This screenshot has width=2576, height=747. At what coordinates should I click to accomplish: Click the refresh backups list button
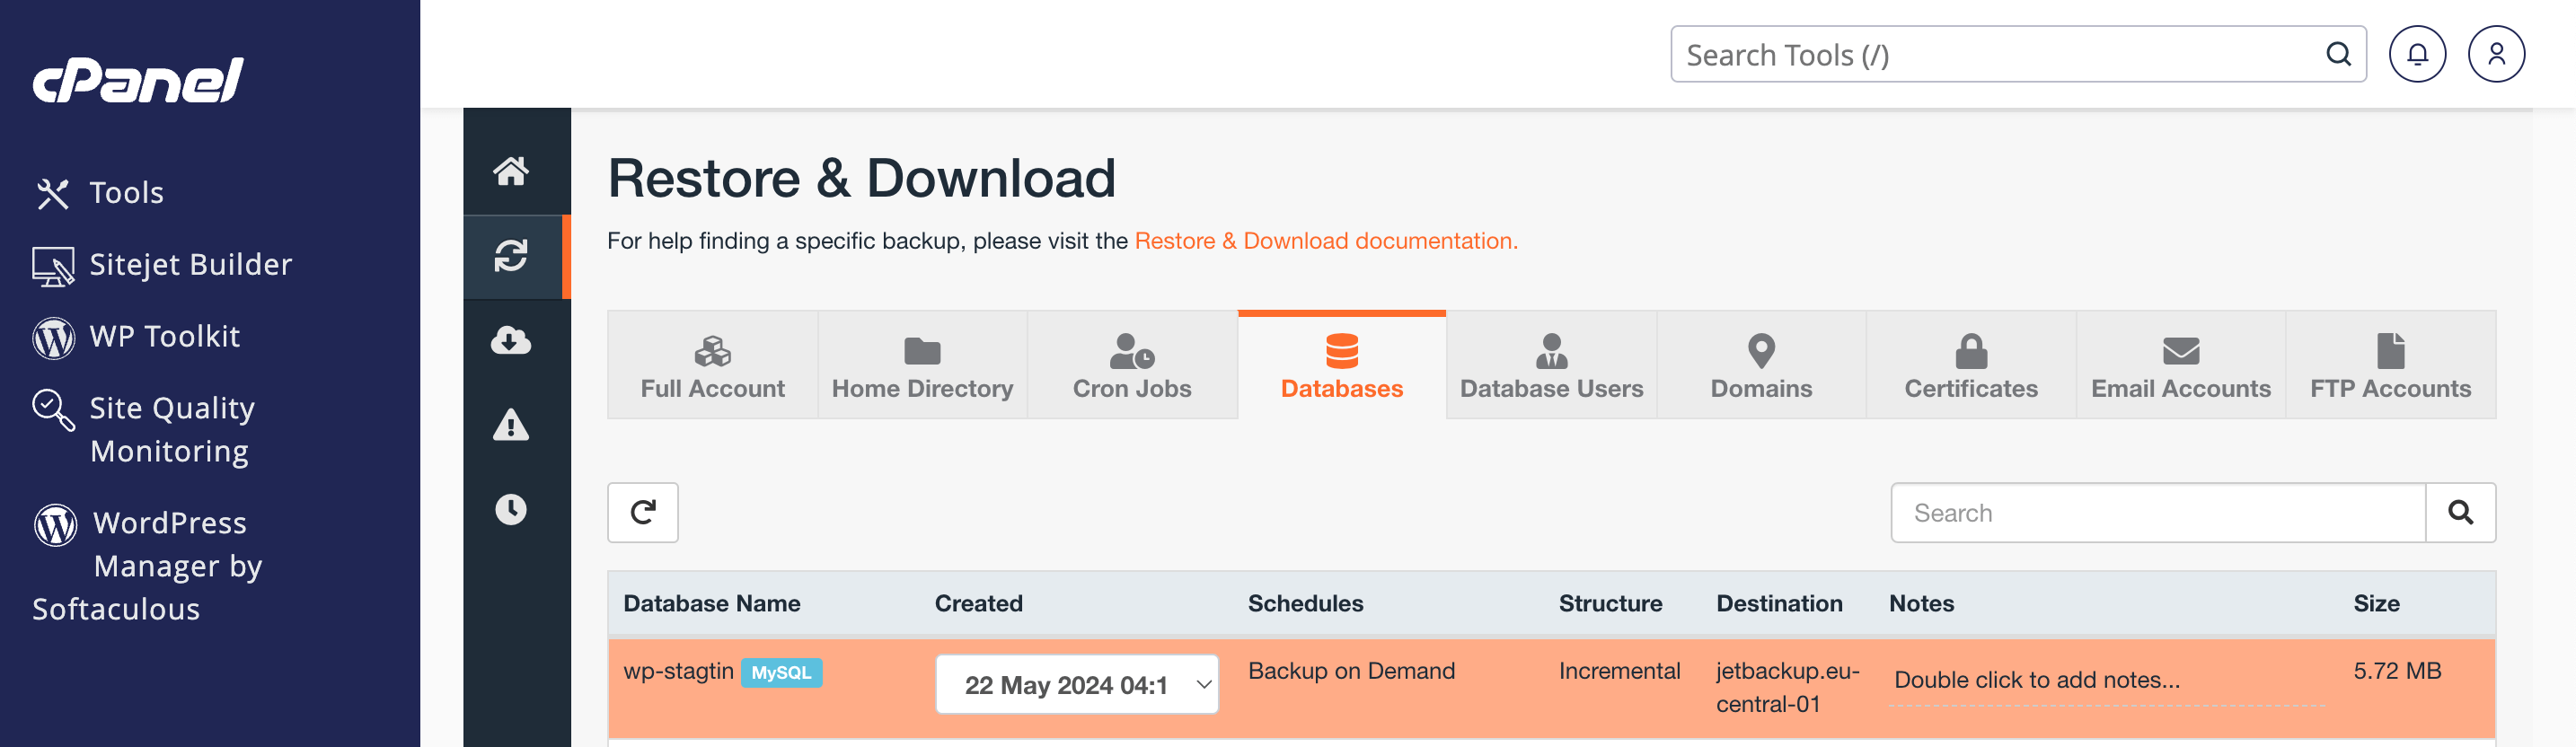[x=642, y=512]
